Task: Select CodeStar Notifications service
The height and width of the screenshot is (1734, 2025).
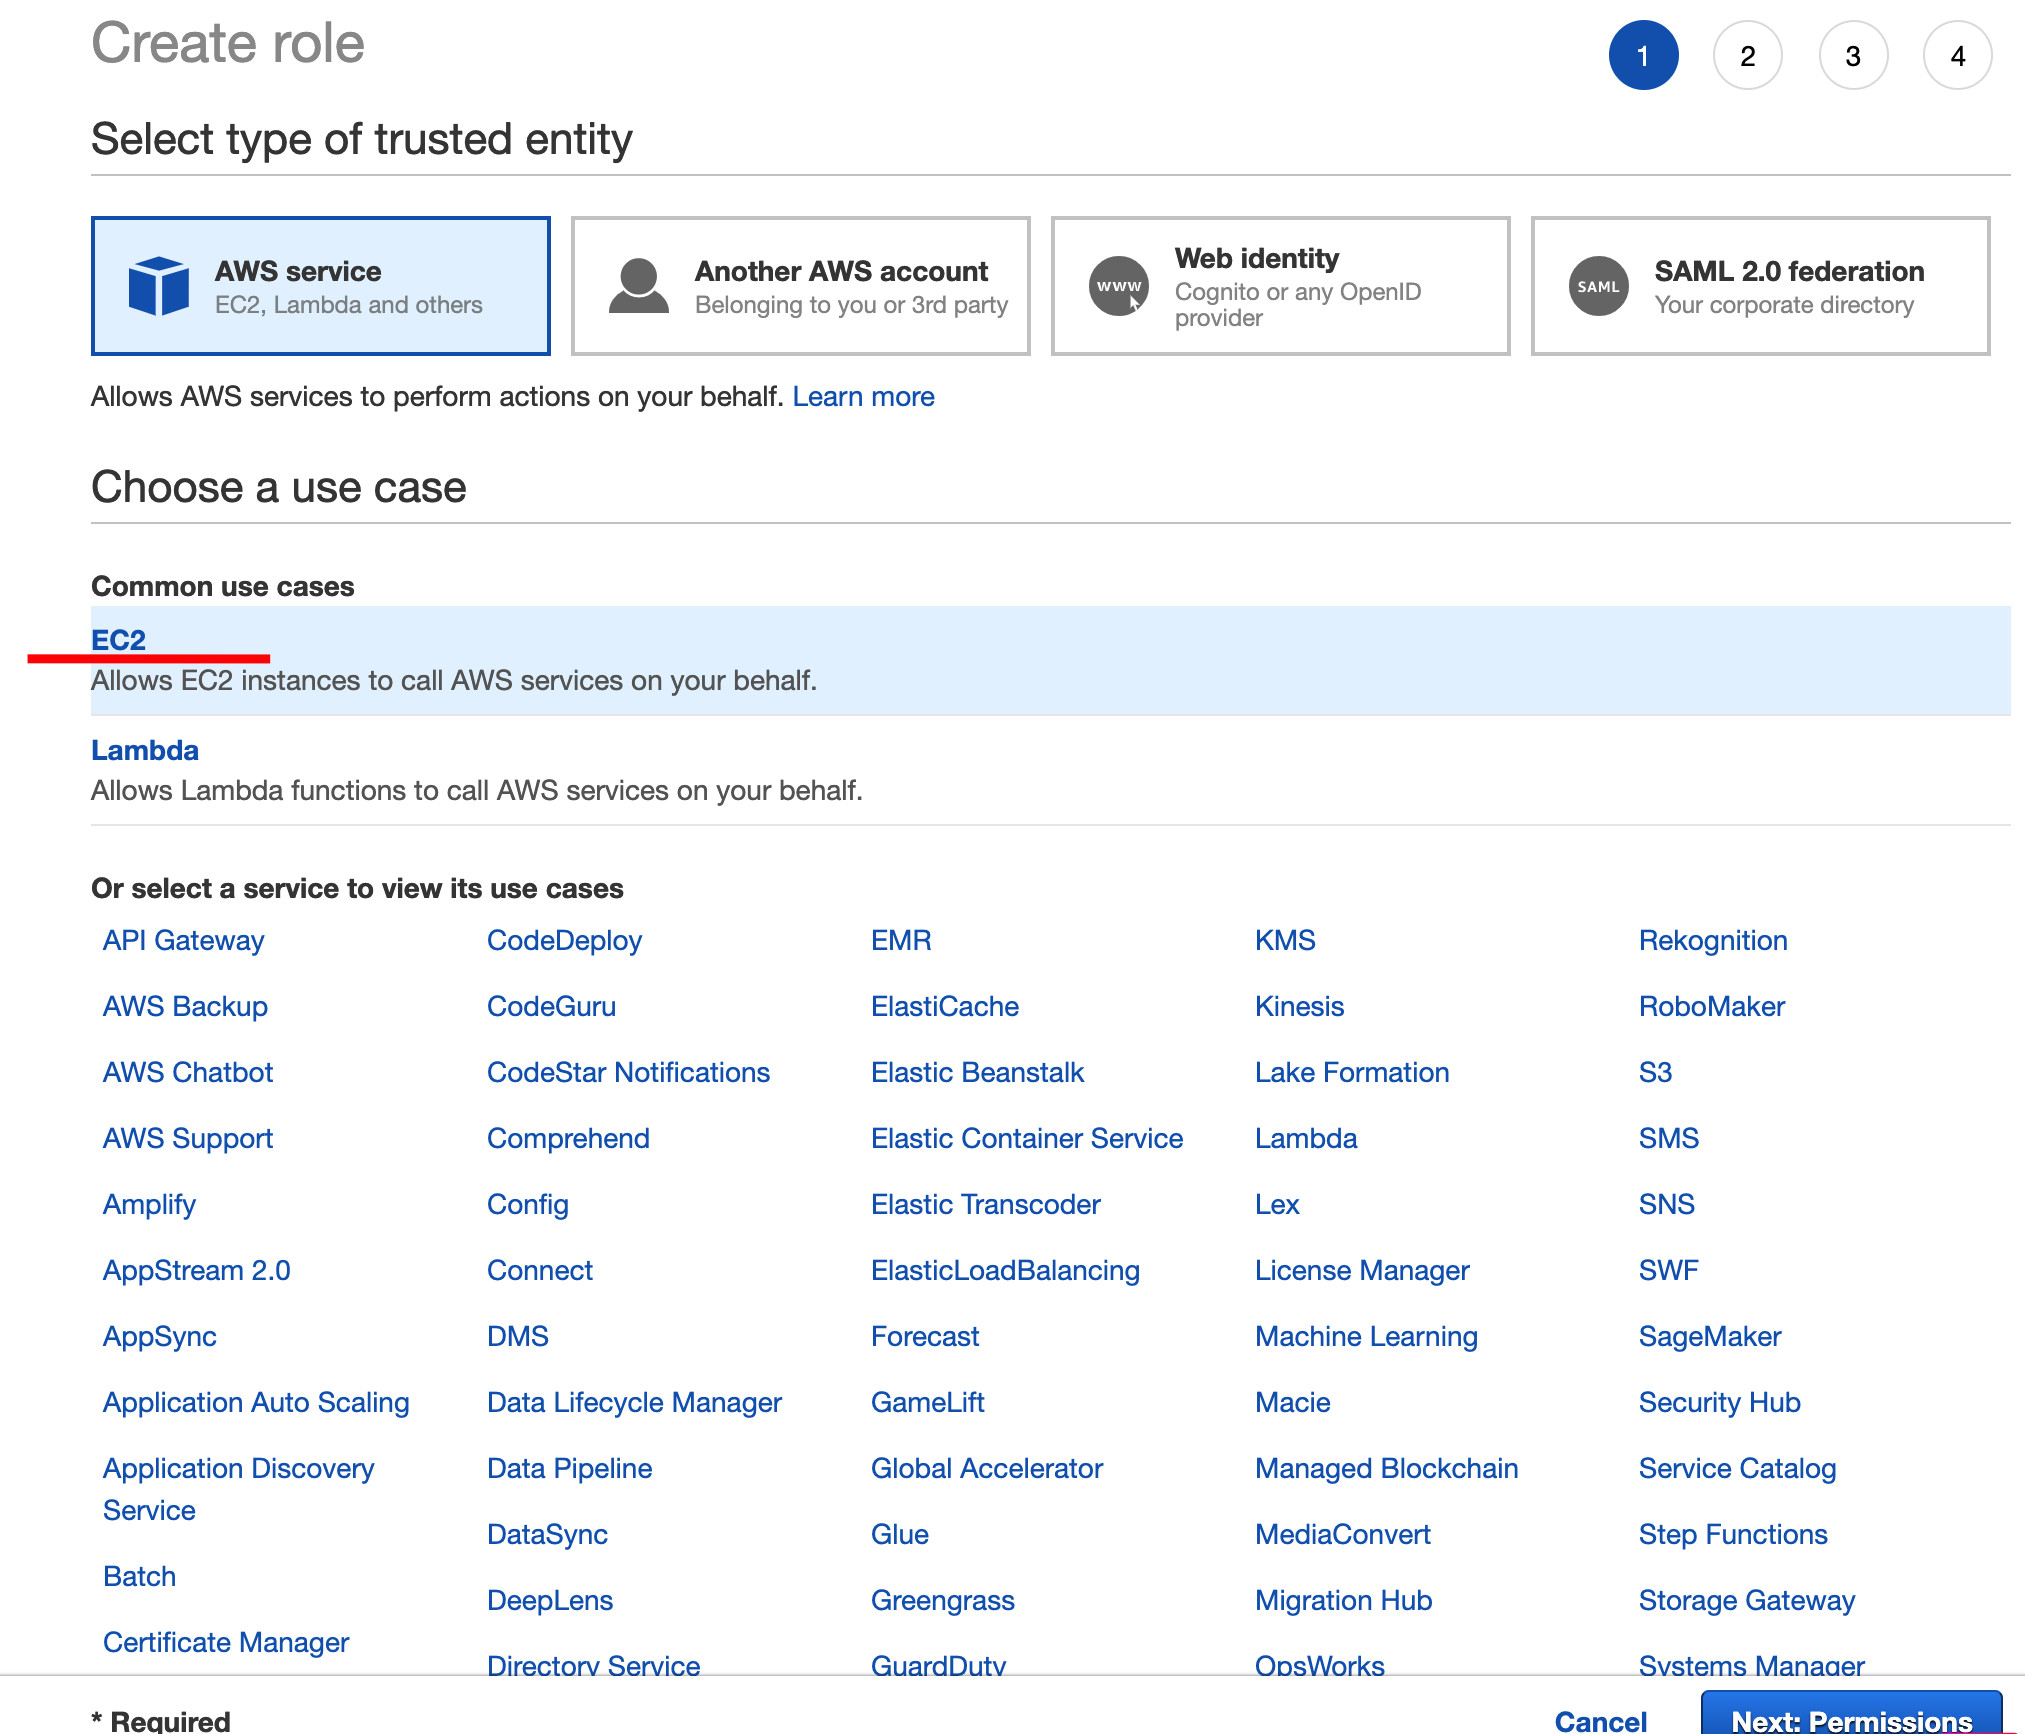Action: pos(628,1073)
